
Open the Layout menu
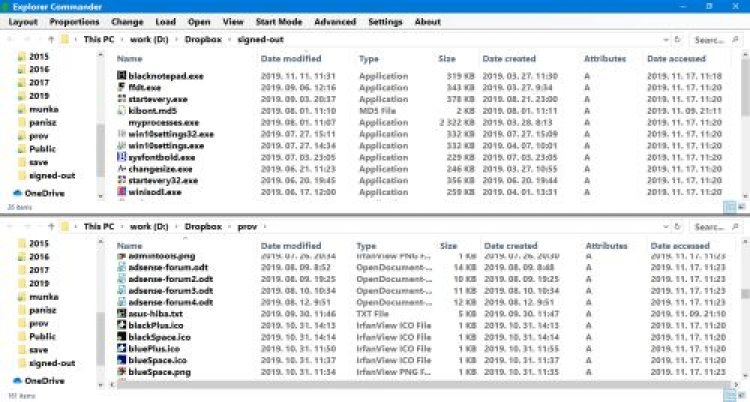[22, 21]
